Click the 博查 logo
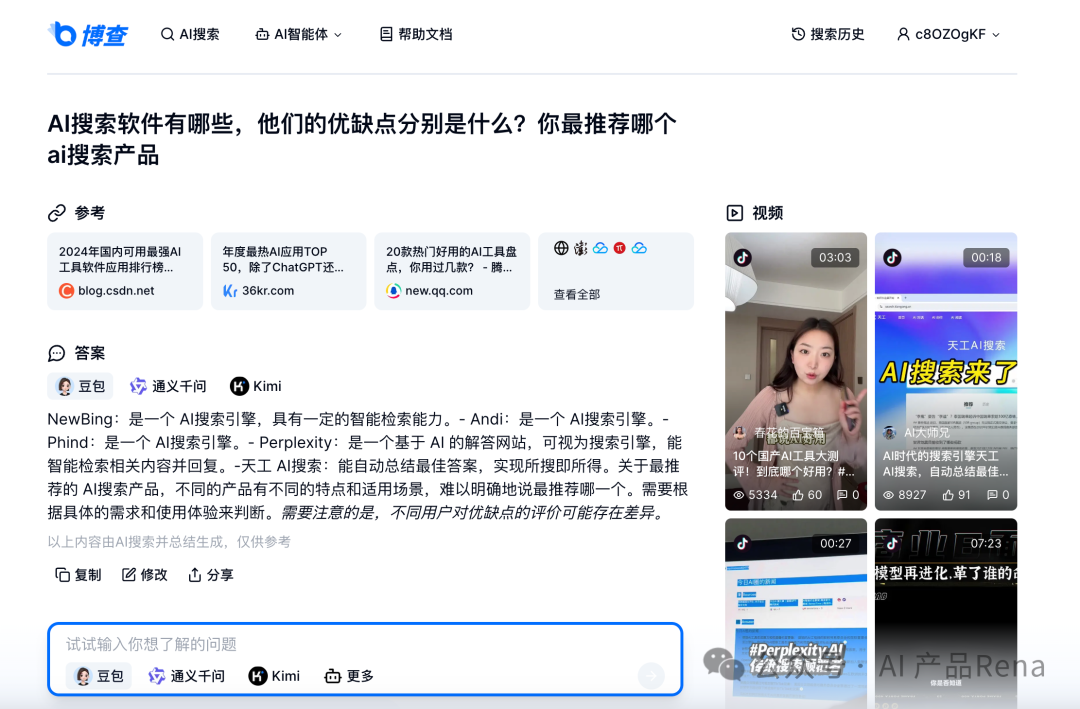This screenshot has width=1080, height=709. (88, 33)
